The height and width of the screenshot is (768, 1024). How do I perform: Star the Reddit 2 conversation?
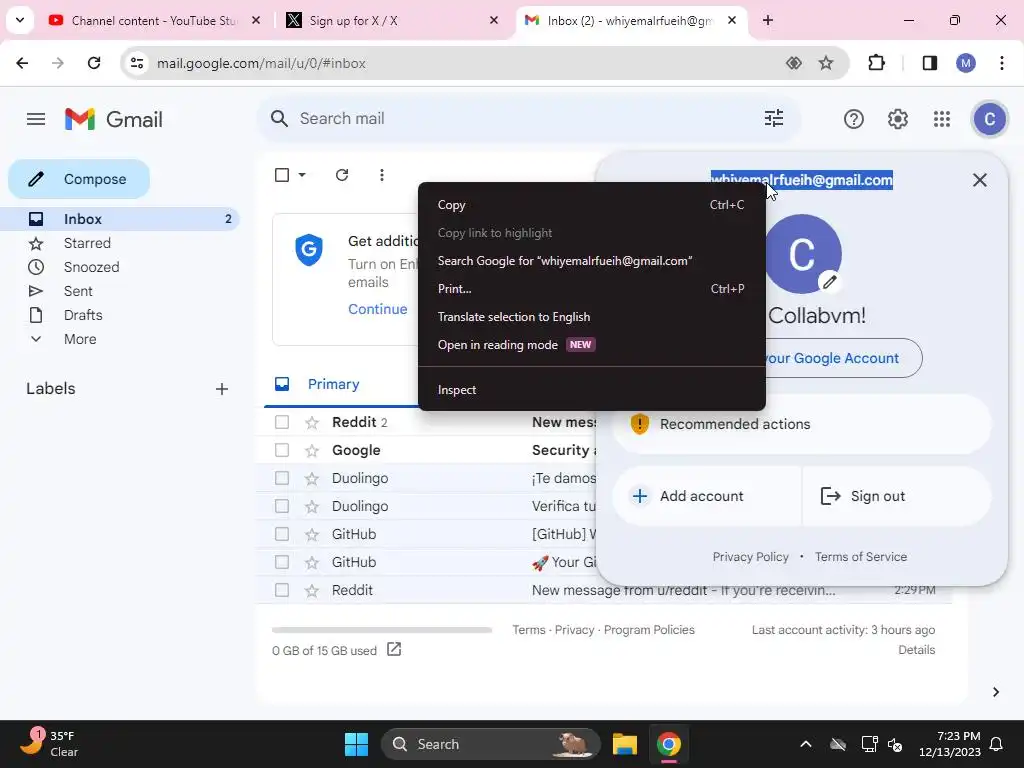coord(312,423)
